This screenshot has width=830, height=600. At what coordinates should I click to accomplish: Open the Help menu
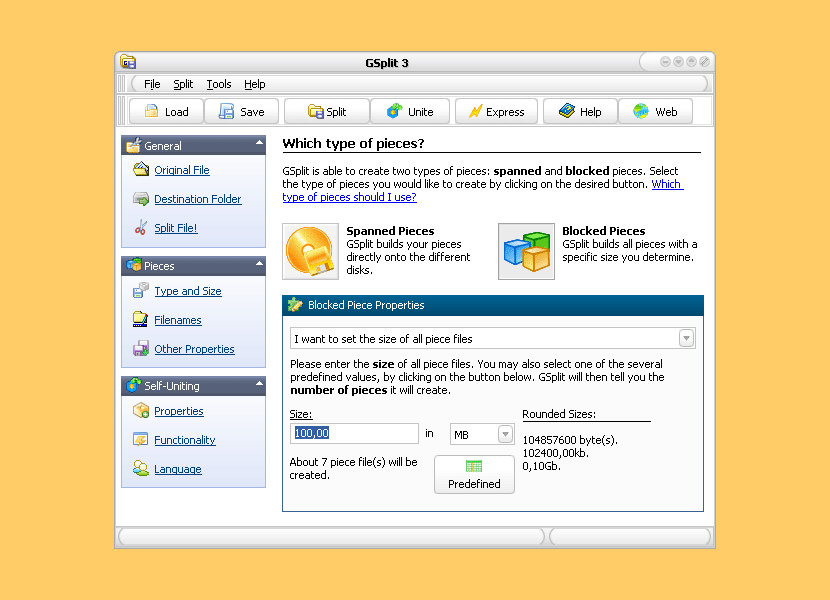click(x=255, y=84)
